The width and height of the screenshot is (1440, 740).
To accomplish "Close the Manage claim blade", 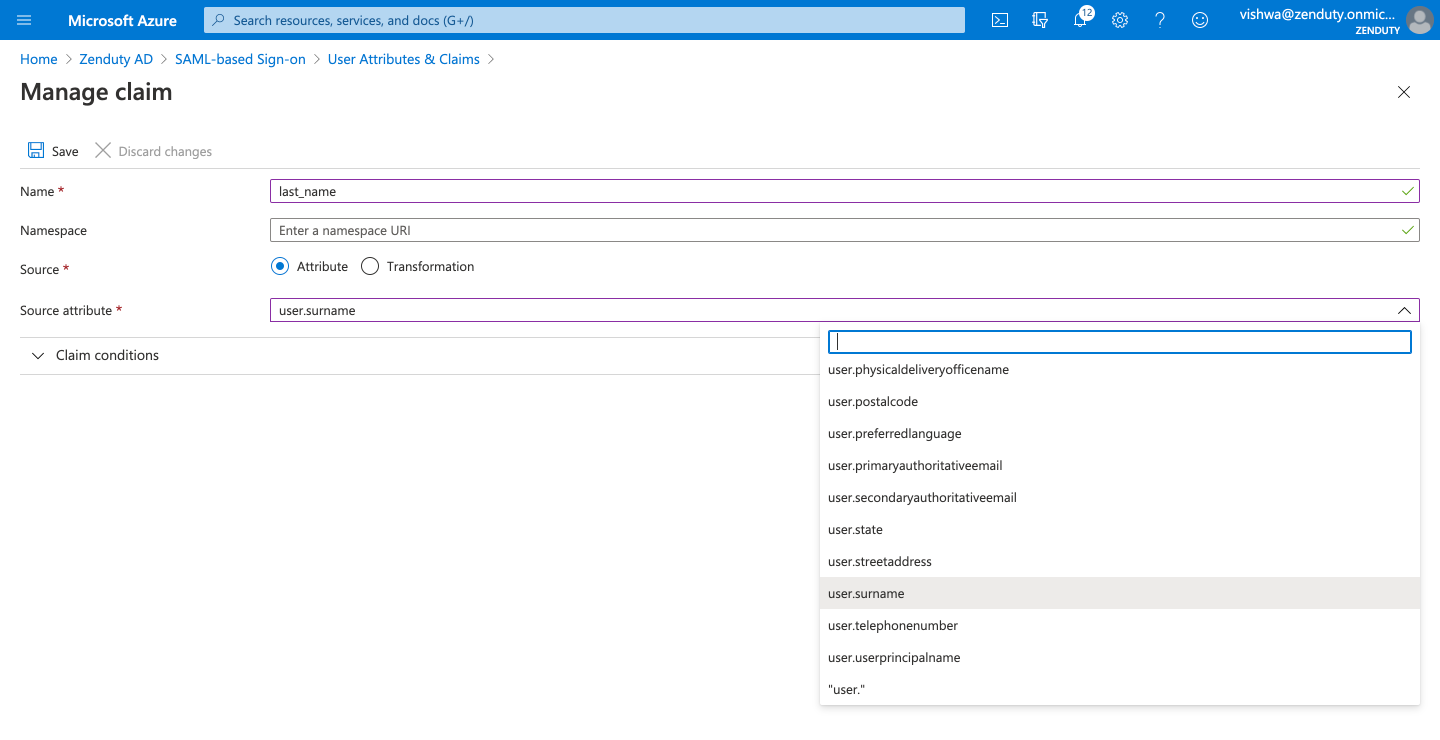I will coord(1404,92).
